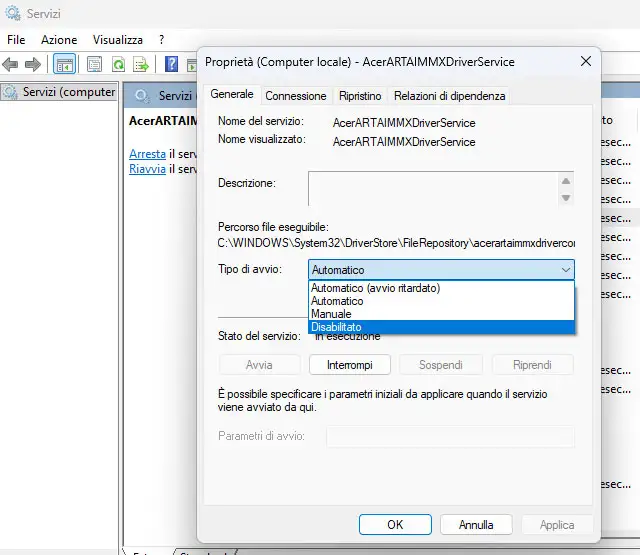Click the Arresta service link
Image resolution: width=640 pixels, height=555 pixels.
pyautogui.click(x=147, y=154)
